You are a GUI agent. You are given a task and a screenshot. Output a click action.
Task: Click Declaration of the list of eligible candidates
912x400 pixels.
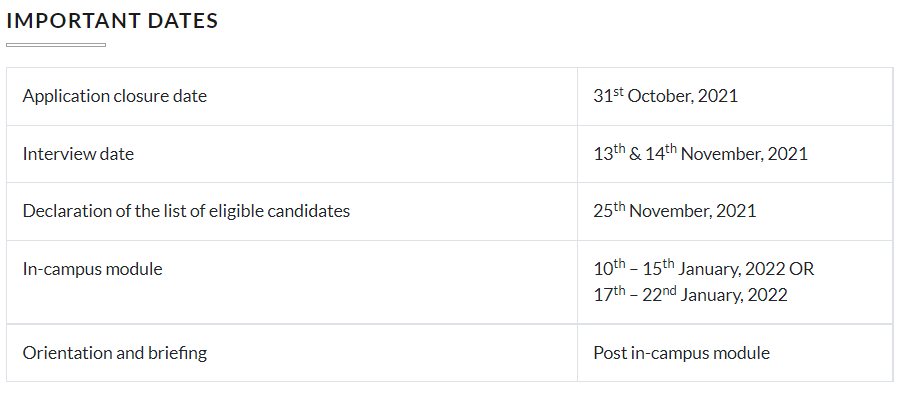point(186,211)
